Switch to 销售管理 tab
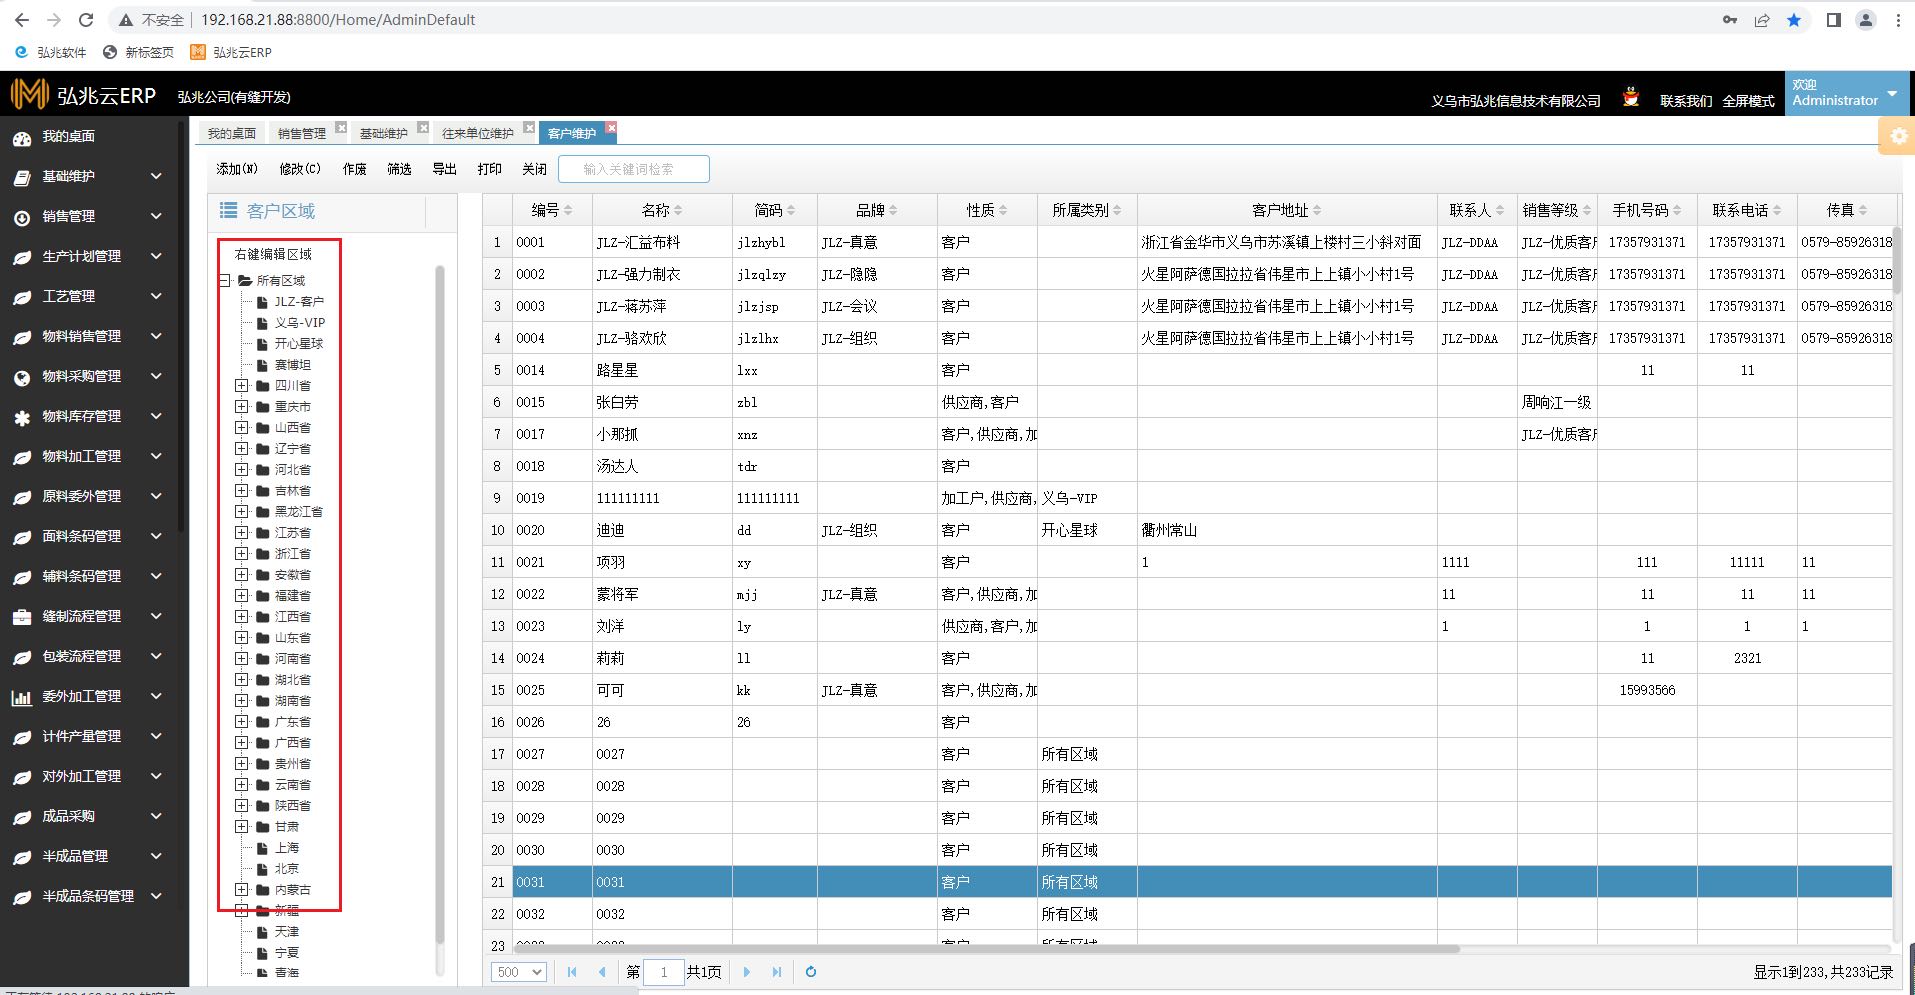Screen dimensions: 1915x995 click(302, 133)
